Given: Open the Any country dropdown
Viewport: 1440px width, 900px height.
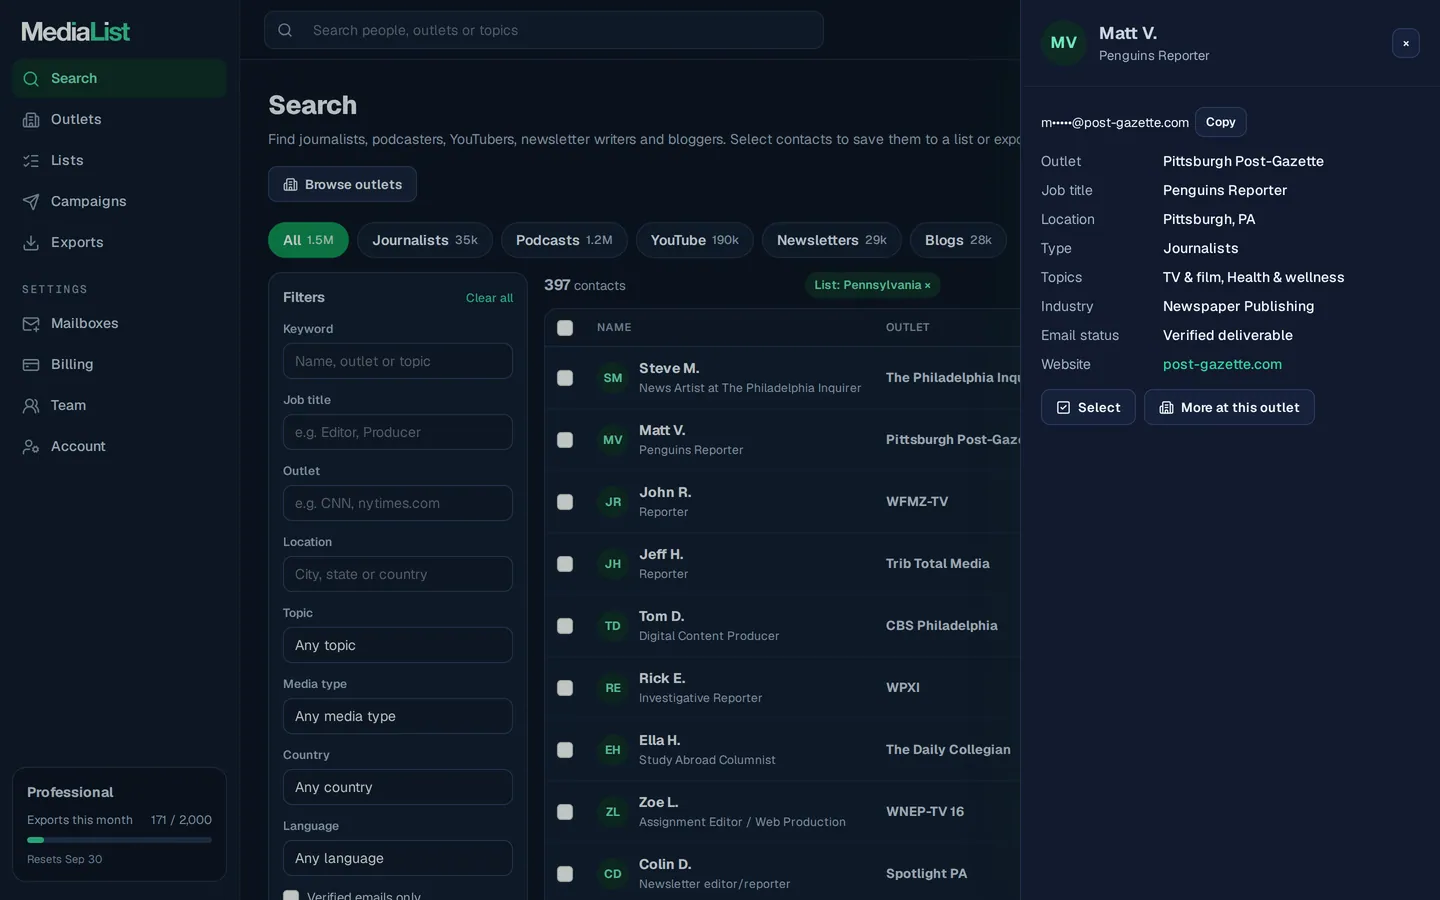Looking at the screenshot, I should point(398,787).
